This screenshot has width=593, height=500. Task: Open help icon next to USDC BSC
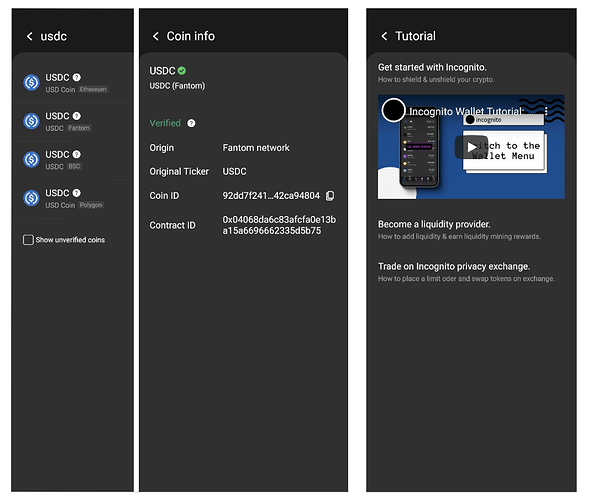76,154
